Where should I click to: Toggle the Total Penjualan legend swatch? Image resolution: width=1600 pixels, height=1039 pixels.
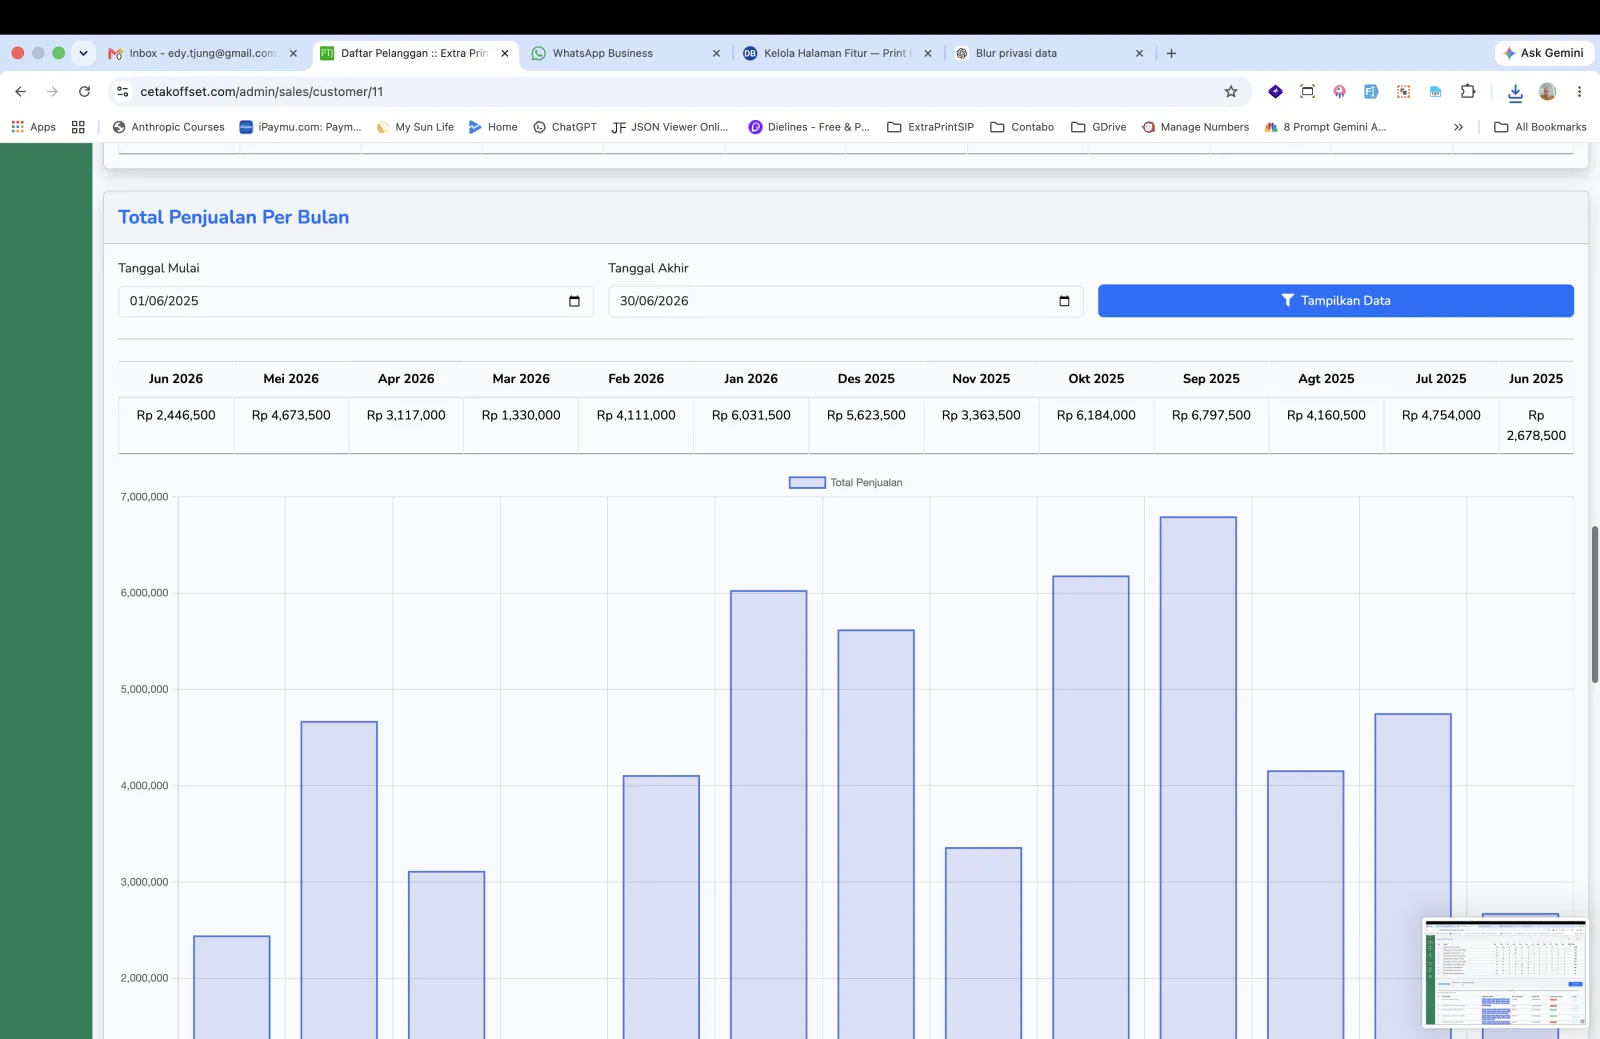click(x=807, y=482)
